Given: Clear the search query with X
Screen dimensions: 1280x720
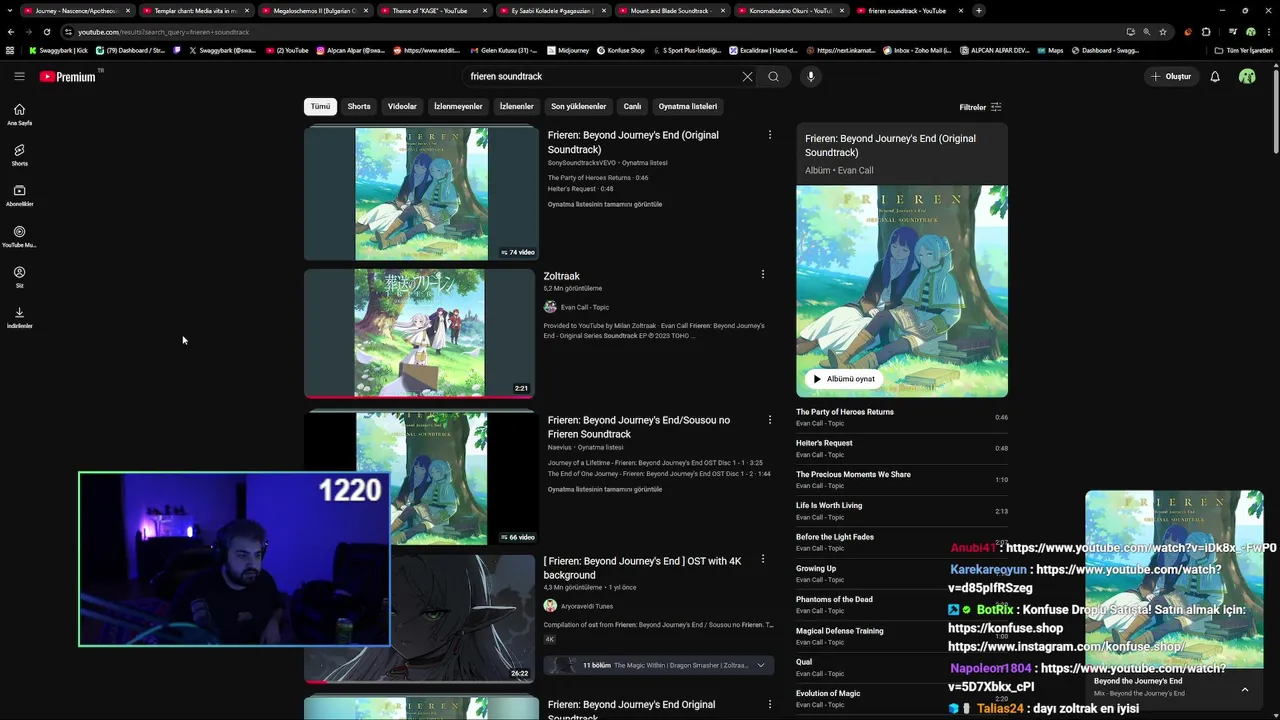Looking at the screenshot, I should tap(747, 76).
